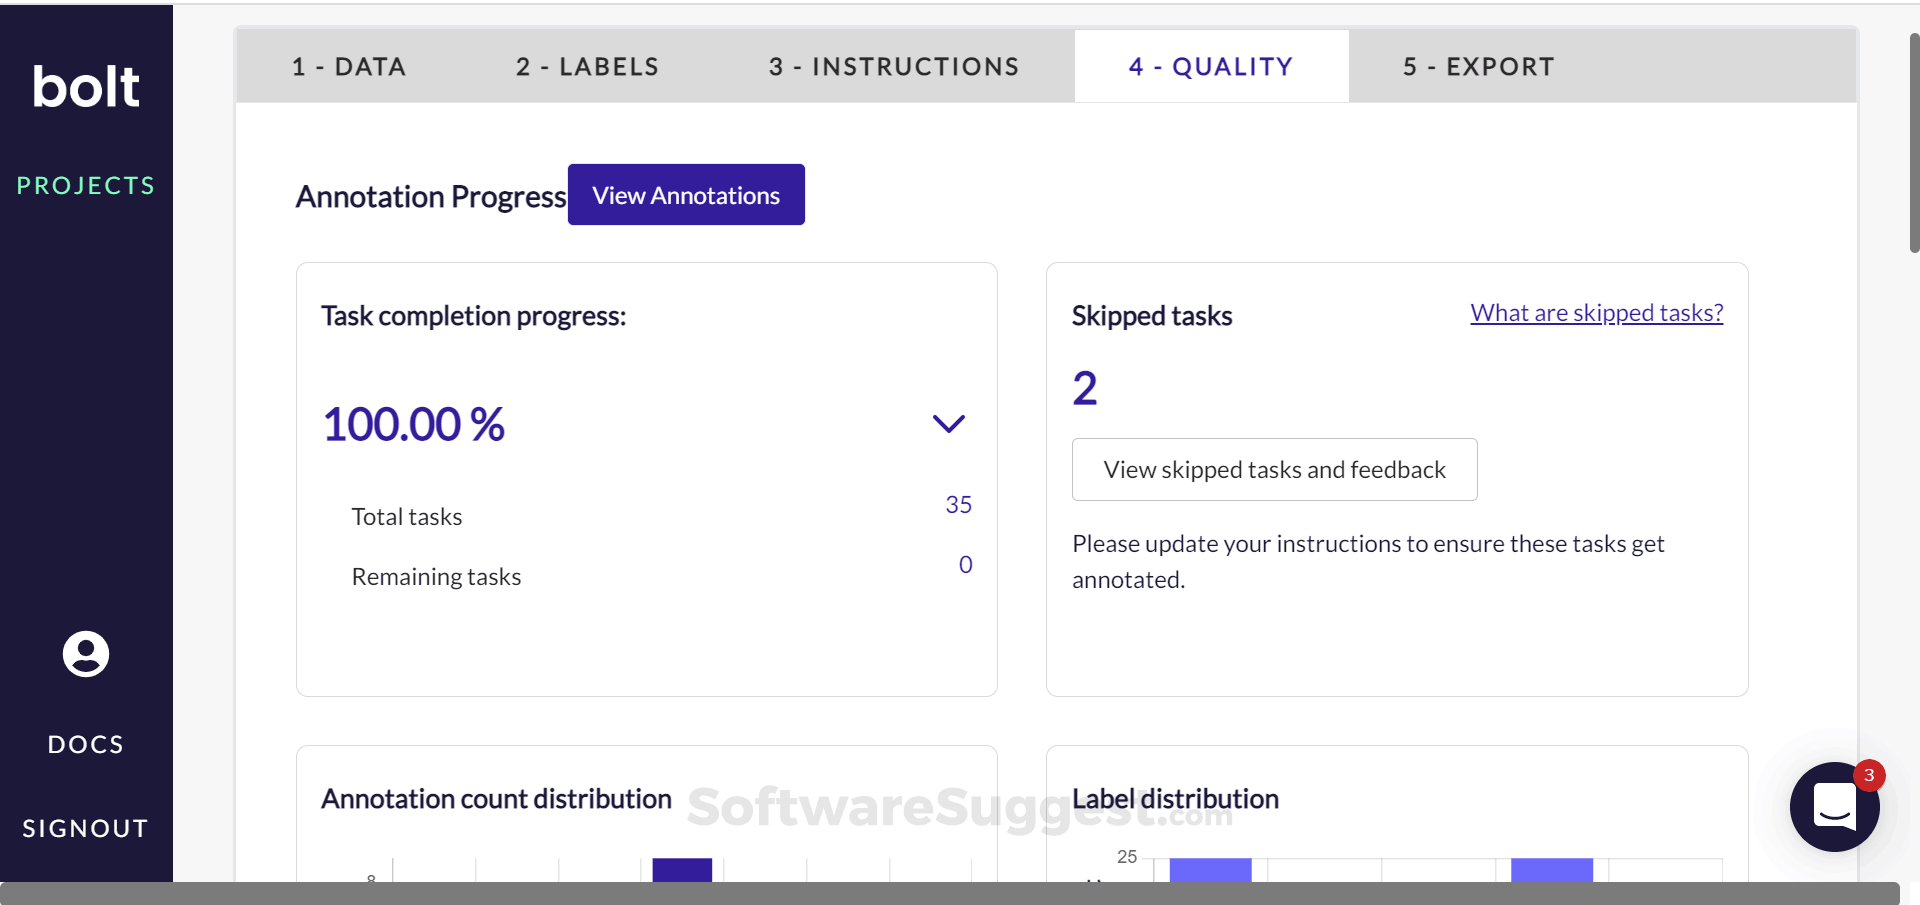Click the View Annotations button
The height and width of the screenshot is (905, 1920).
click(686, 195)
